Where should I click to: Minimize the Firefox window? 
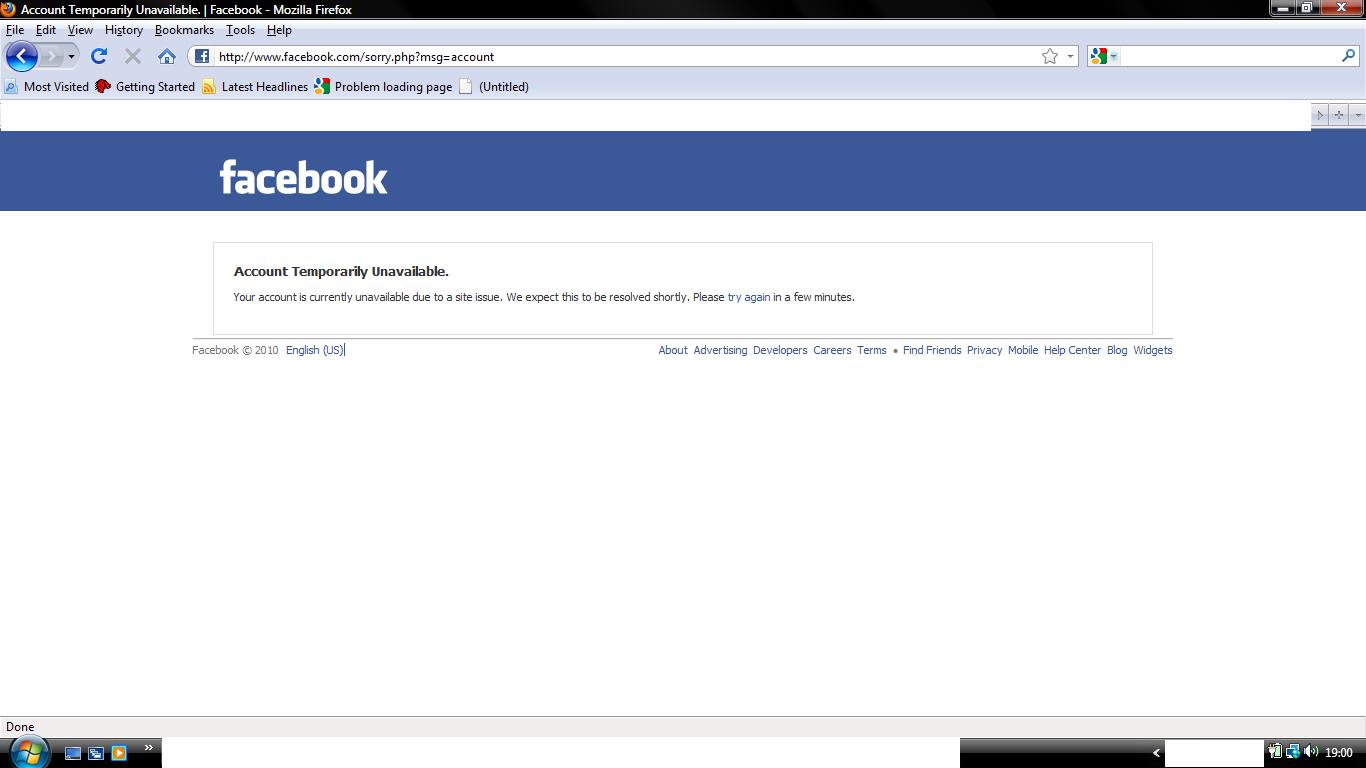[x=1284, y=8]
